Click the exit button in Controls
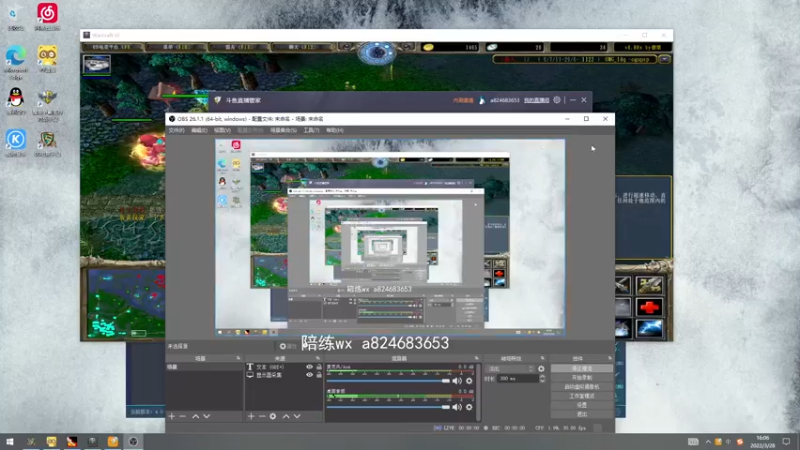Screen dimensions: 800x450 tap(582, 414)
